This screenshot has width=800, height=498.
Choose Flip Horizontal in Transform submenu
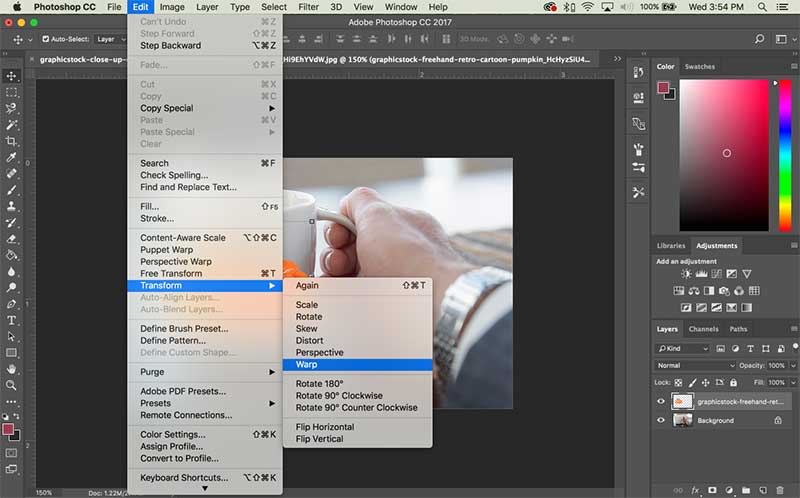[358, 427]
